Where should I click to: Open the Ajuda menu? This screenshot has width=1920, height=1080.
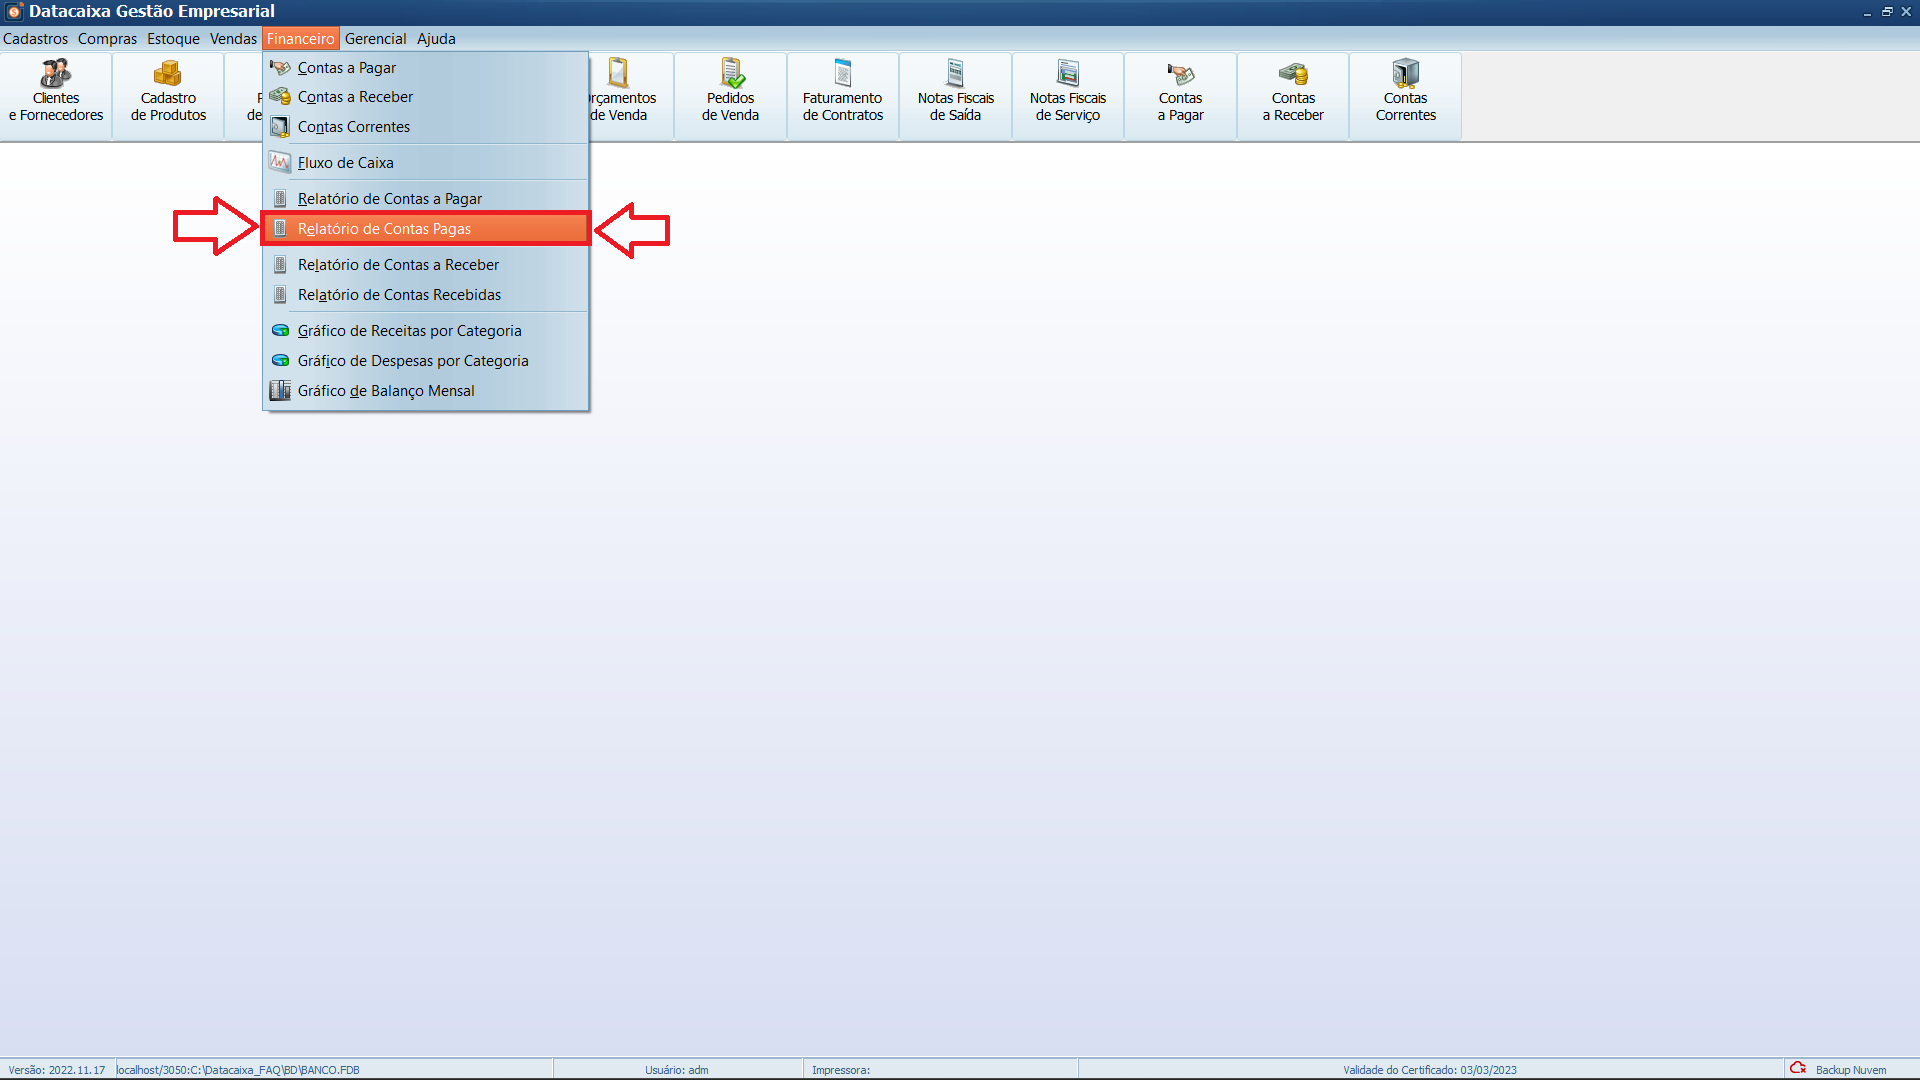click(436, 39)
